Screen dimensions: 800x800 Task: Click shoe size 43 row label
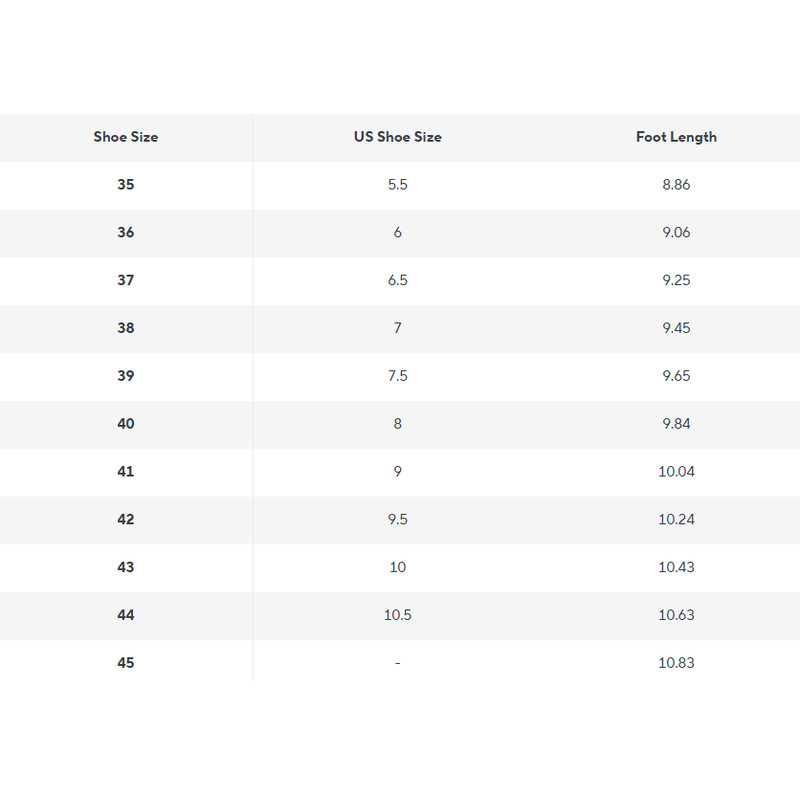point(126,567)
